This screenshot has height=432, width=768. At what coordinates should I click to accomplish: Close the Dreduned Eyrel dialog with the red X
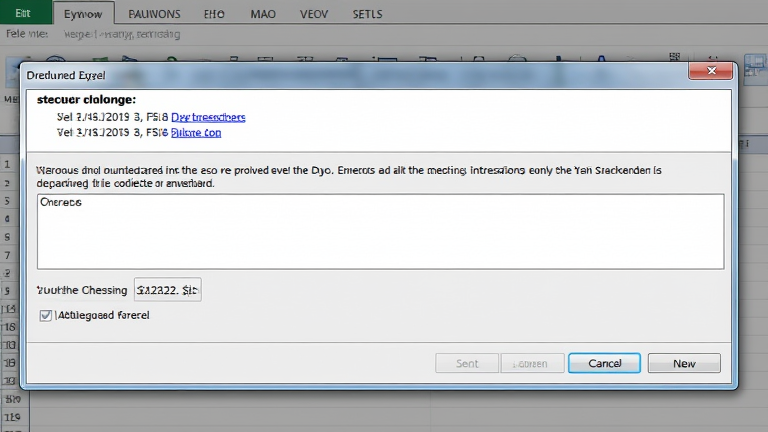tap(711, 71)
